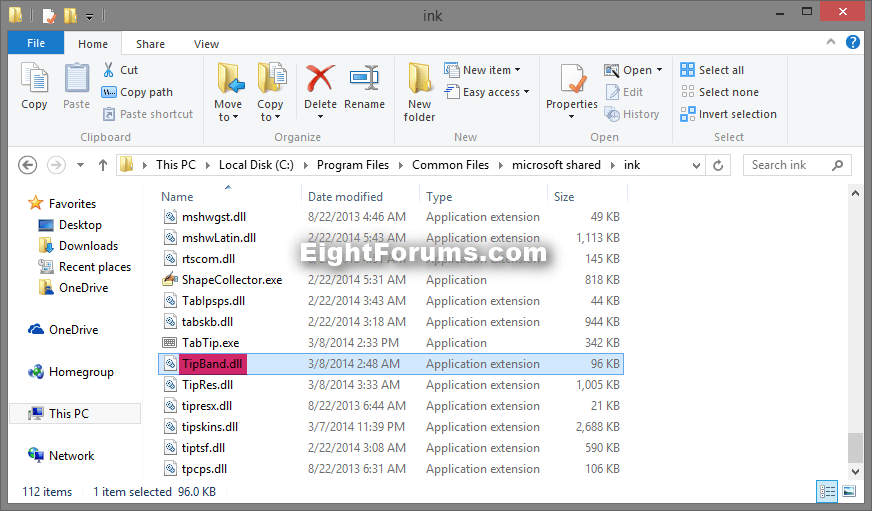Open Explorer Help question mark icon
872x511 pixels.
tap(853, 42)
